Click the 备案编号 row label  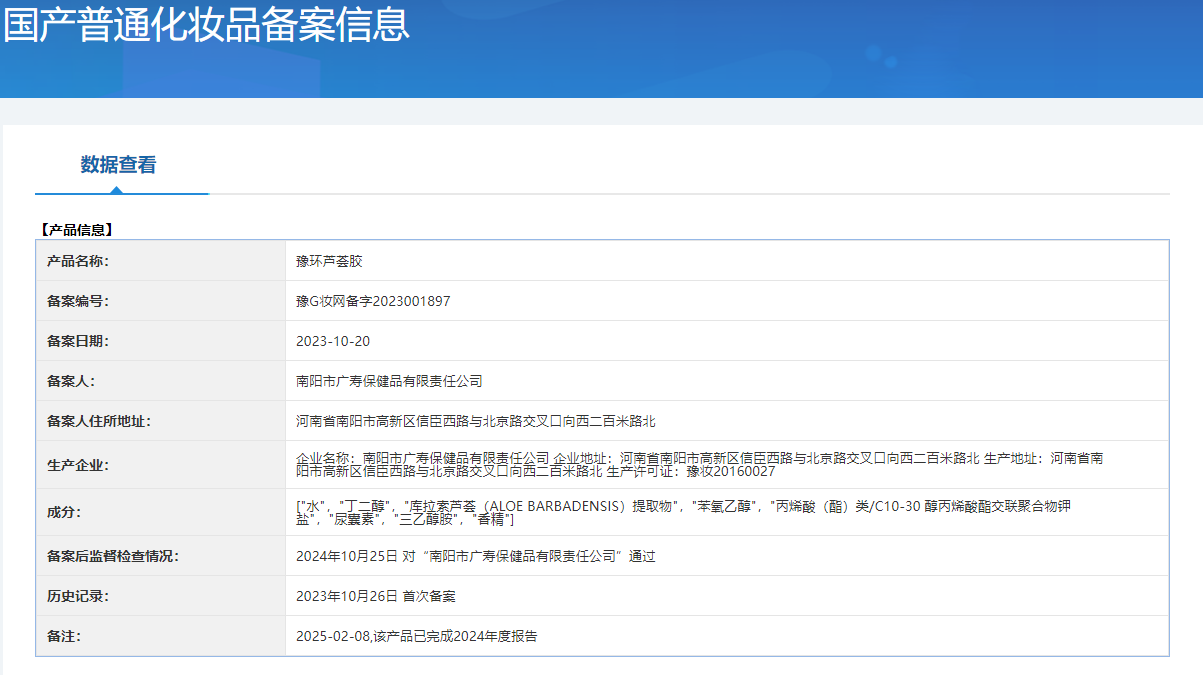[78, 301]
